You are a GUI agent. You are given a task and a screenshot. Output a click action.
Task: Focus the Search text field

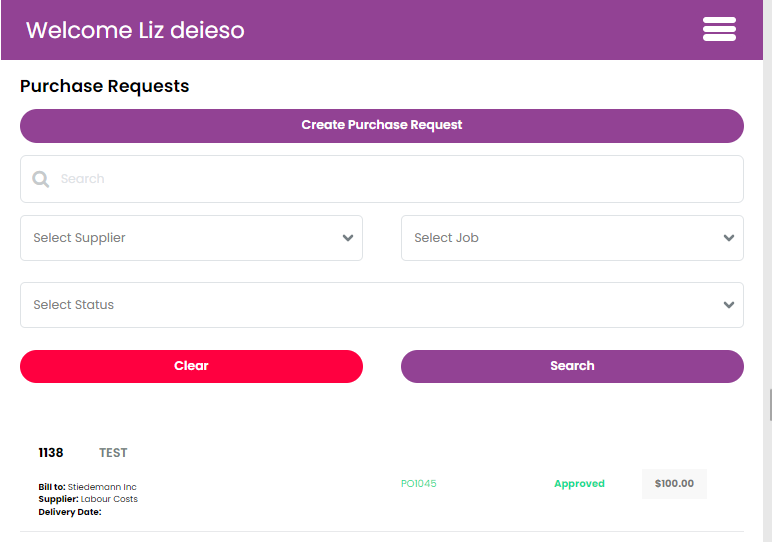(382, 179)
